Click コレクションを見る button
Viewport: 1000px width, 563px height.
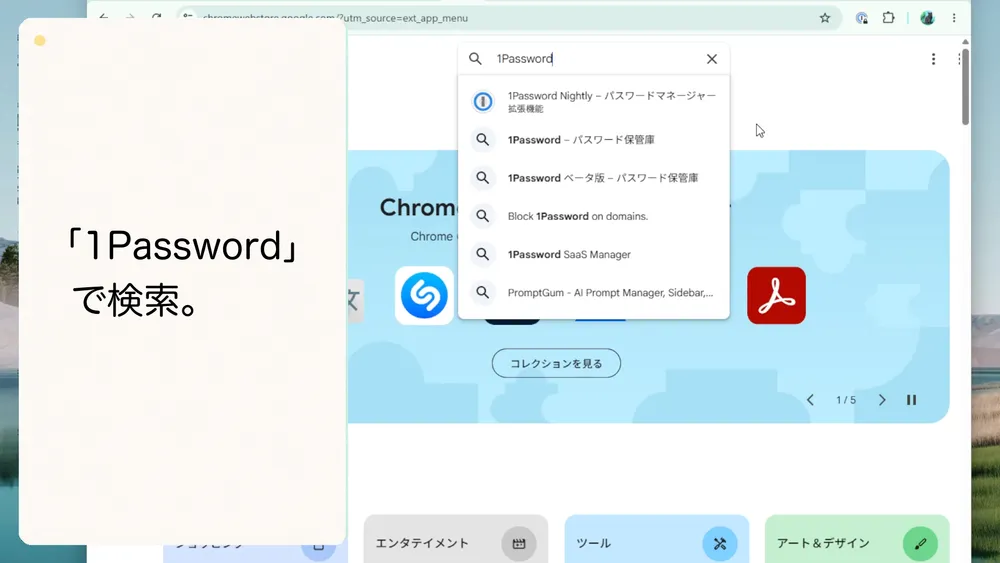[x=556, y=363]
